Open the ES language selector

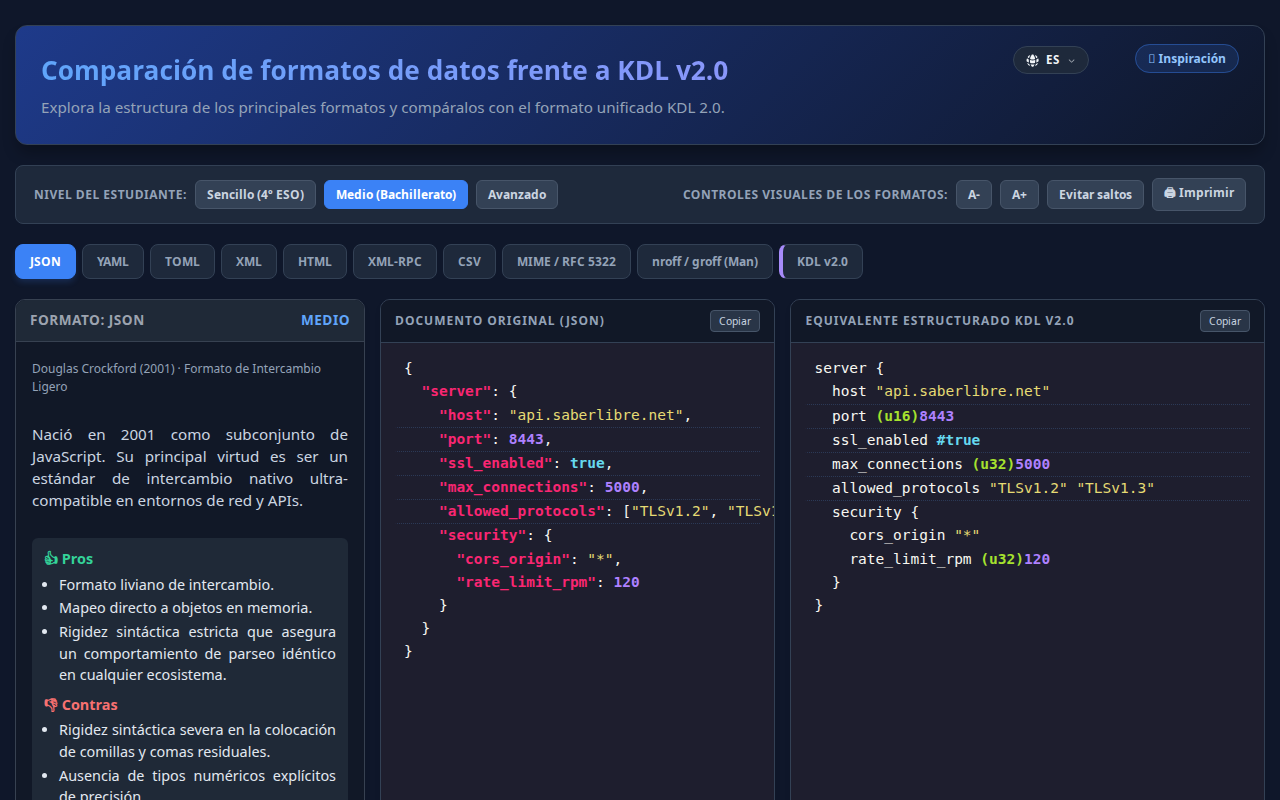1051,60
